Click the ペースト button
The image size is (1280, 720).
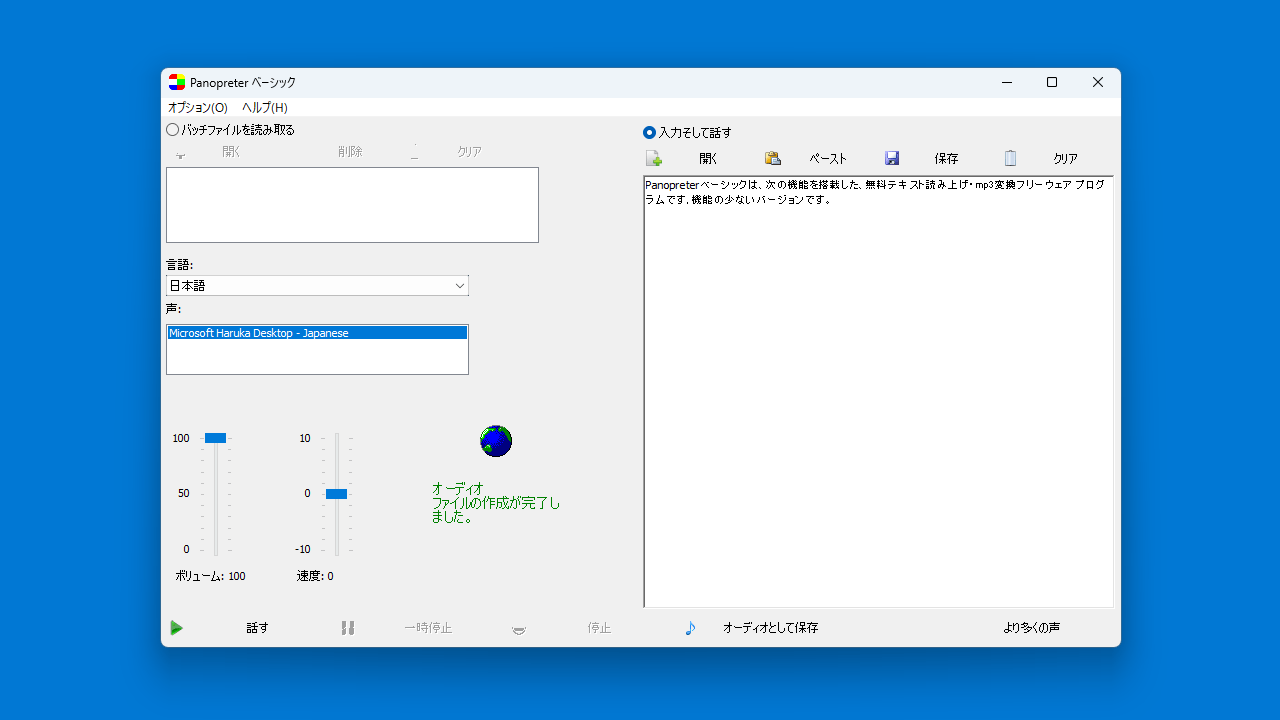[x=828, y=158]
